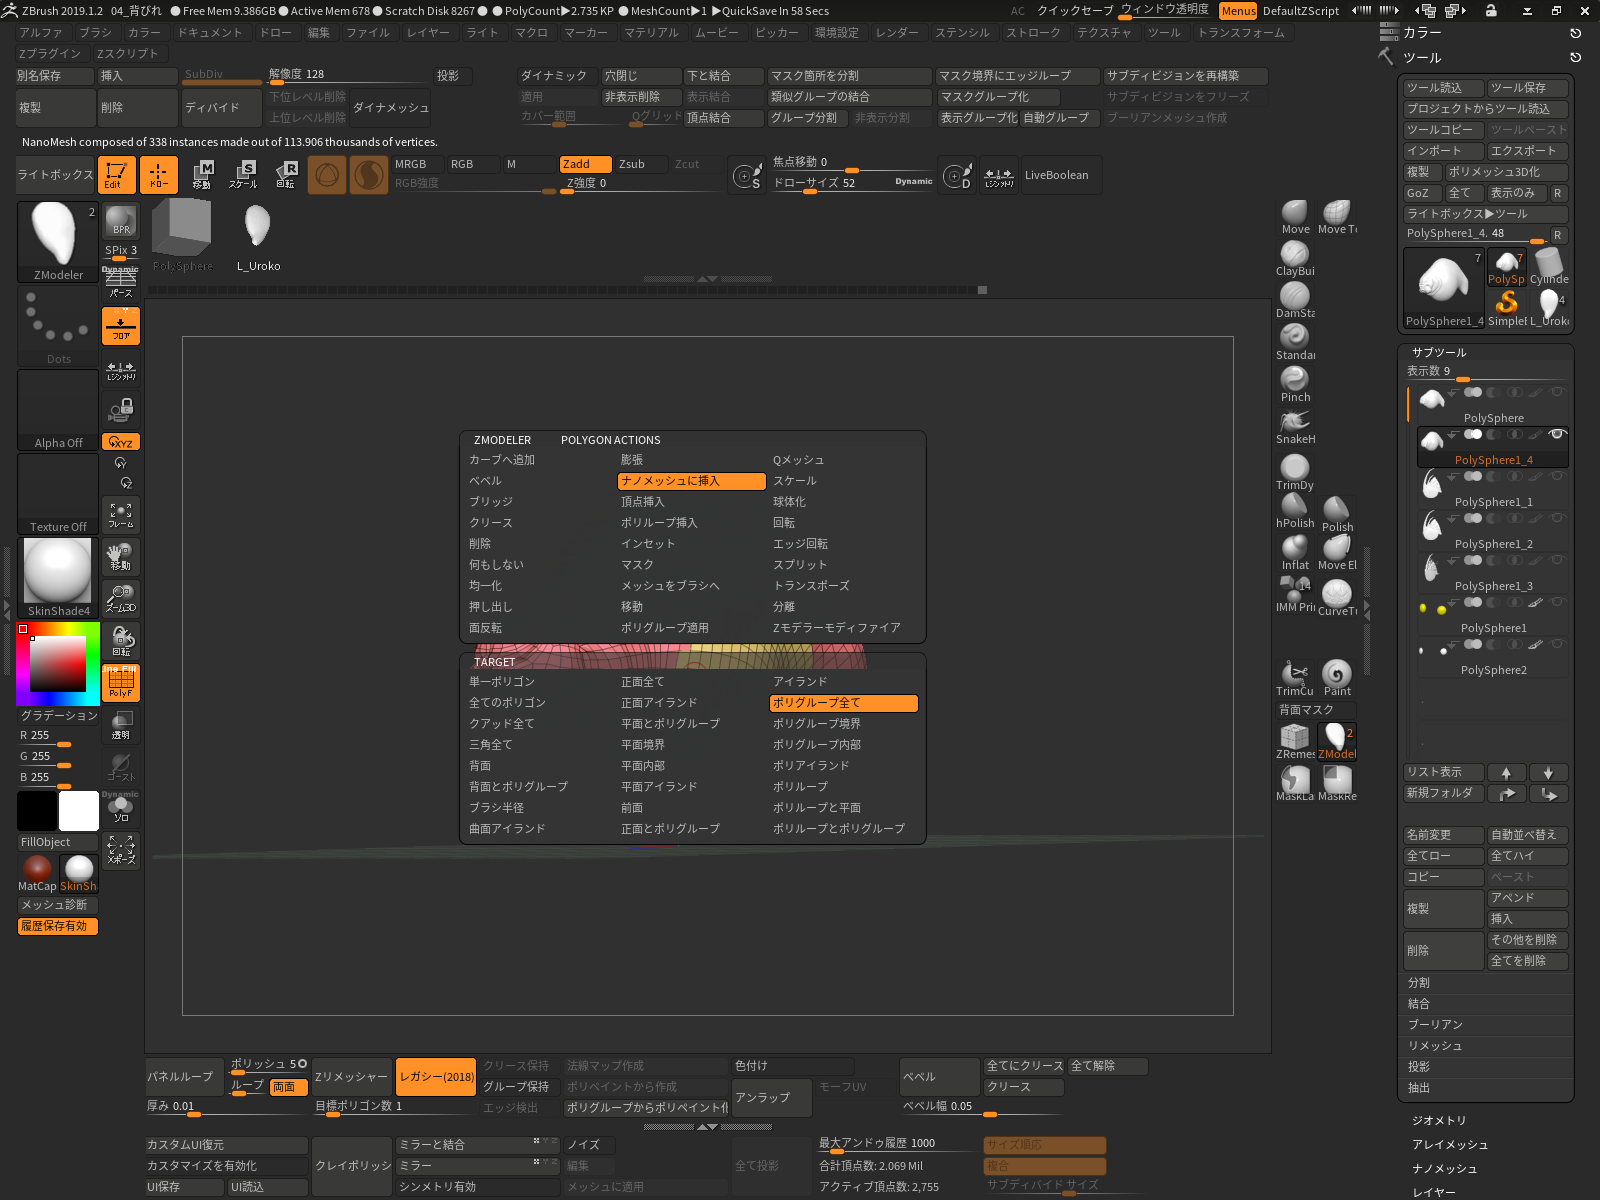Image resolution: width=1600 pixels, height=1200 pixels.
Task: Expand the 結合 subtool section
Action: [x=1419, y=1004]
